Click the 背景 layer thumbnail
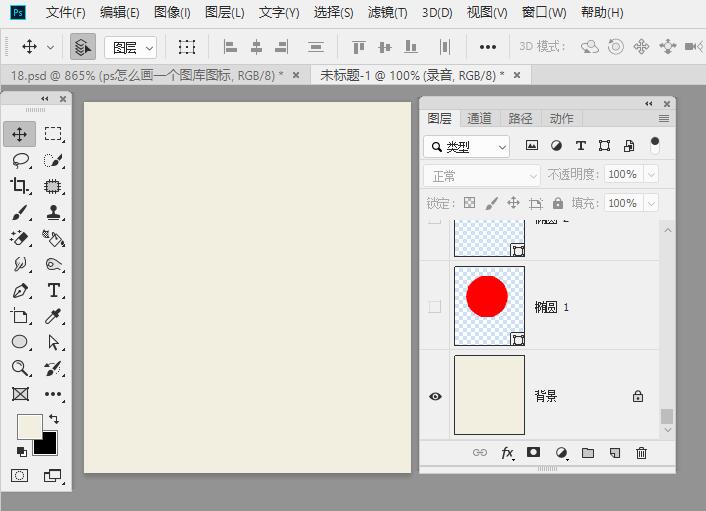 [489, 395]
